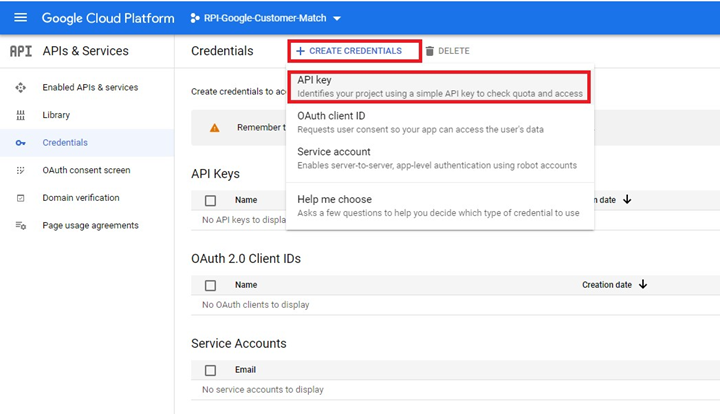Click the Page usage agreements icon
This screenshot has width=720, height=414.
tap(20, 226)
